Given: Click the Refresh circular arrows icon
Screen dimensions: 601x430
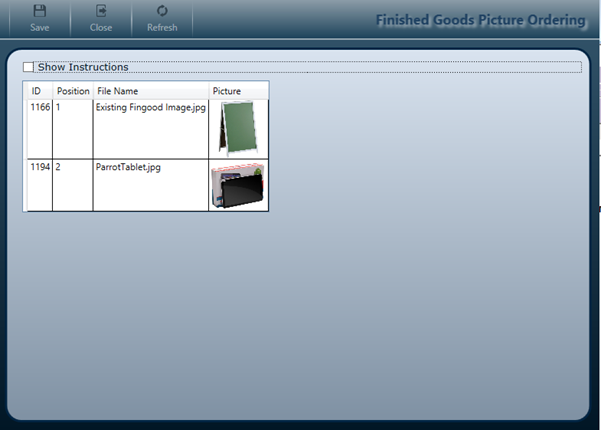Looking at the screenshot, I should (x=162, y=11).
